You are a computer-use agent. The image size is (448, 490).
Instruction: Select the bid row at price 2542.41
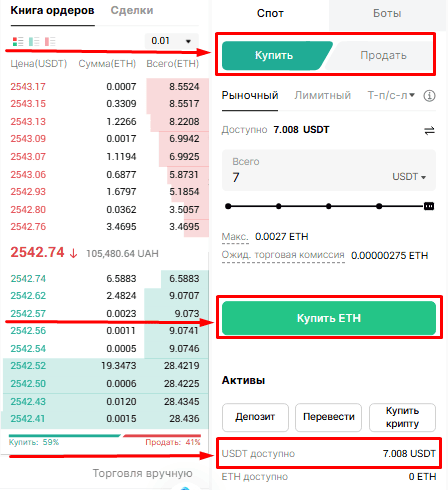(x=105, y=419)
